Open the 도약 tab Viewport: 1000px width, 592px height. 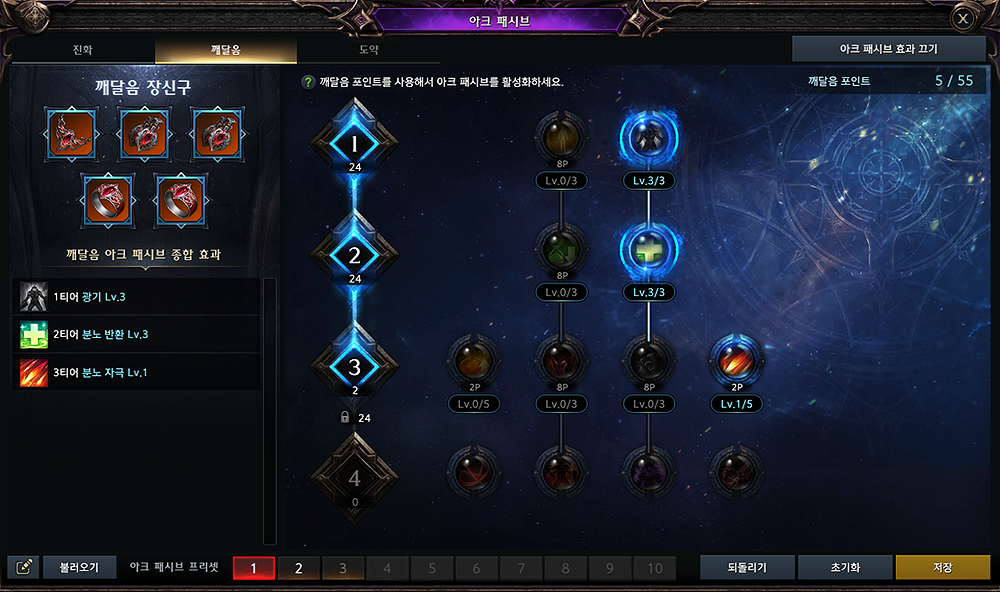(369, 50)
